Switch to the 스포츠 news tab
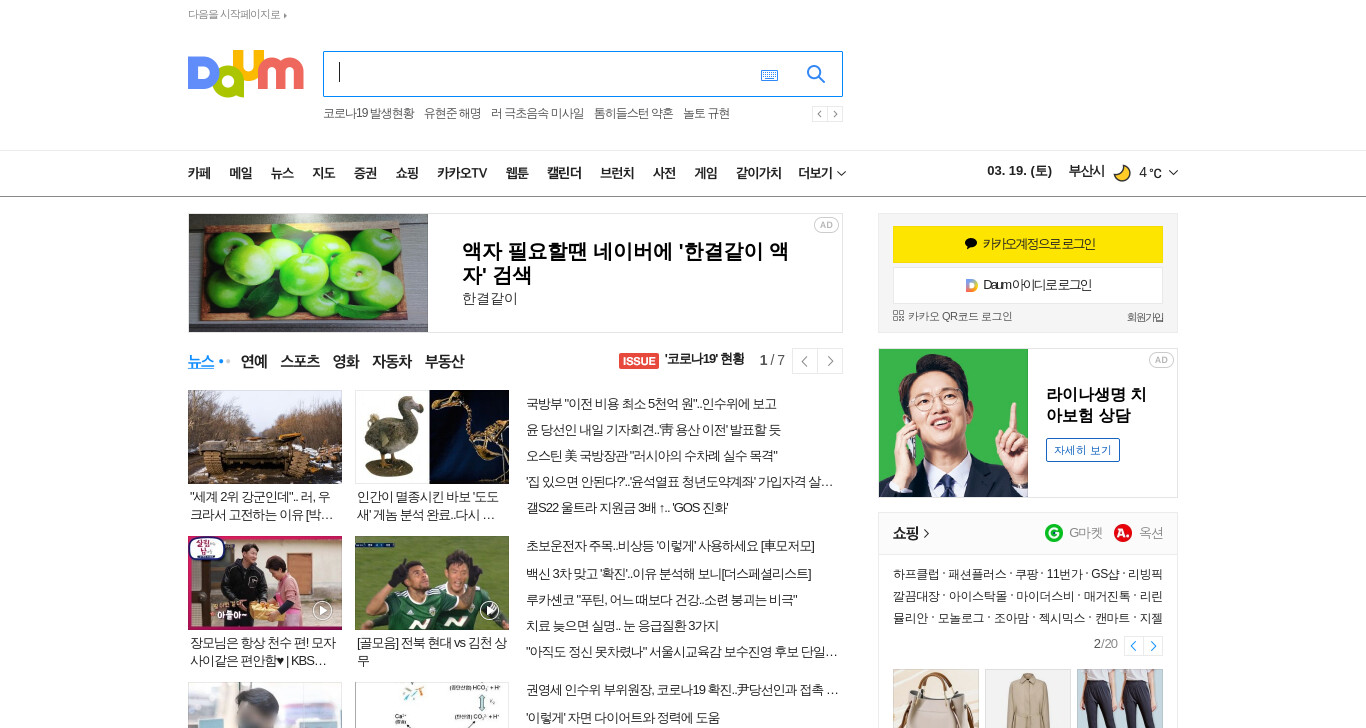This screenshot has height=728, width=1366. coord(300,361)
